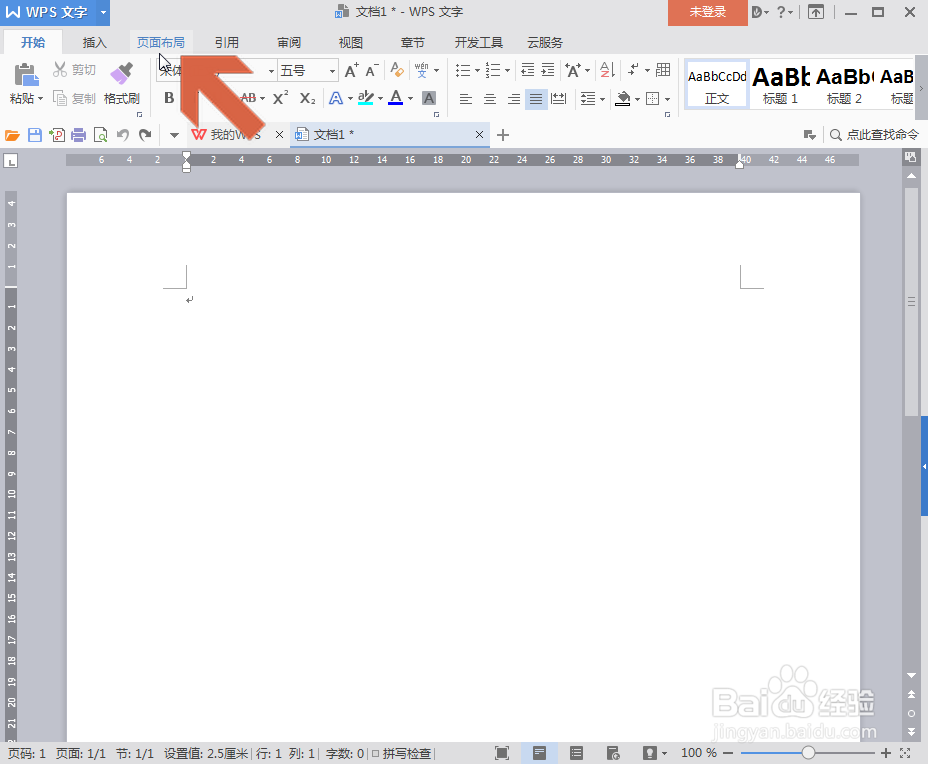Image resolution: width=928 pixels, height=764 pixels.
Task: Expand the font color dropdown arrow
Action: [x=410, y=99]
